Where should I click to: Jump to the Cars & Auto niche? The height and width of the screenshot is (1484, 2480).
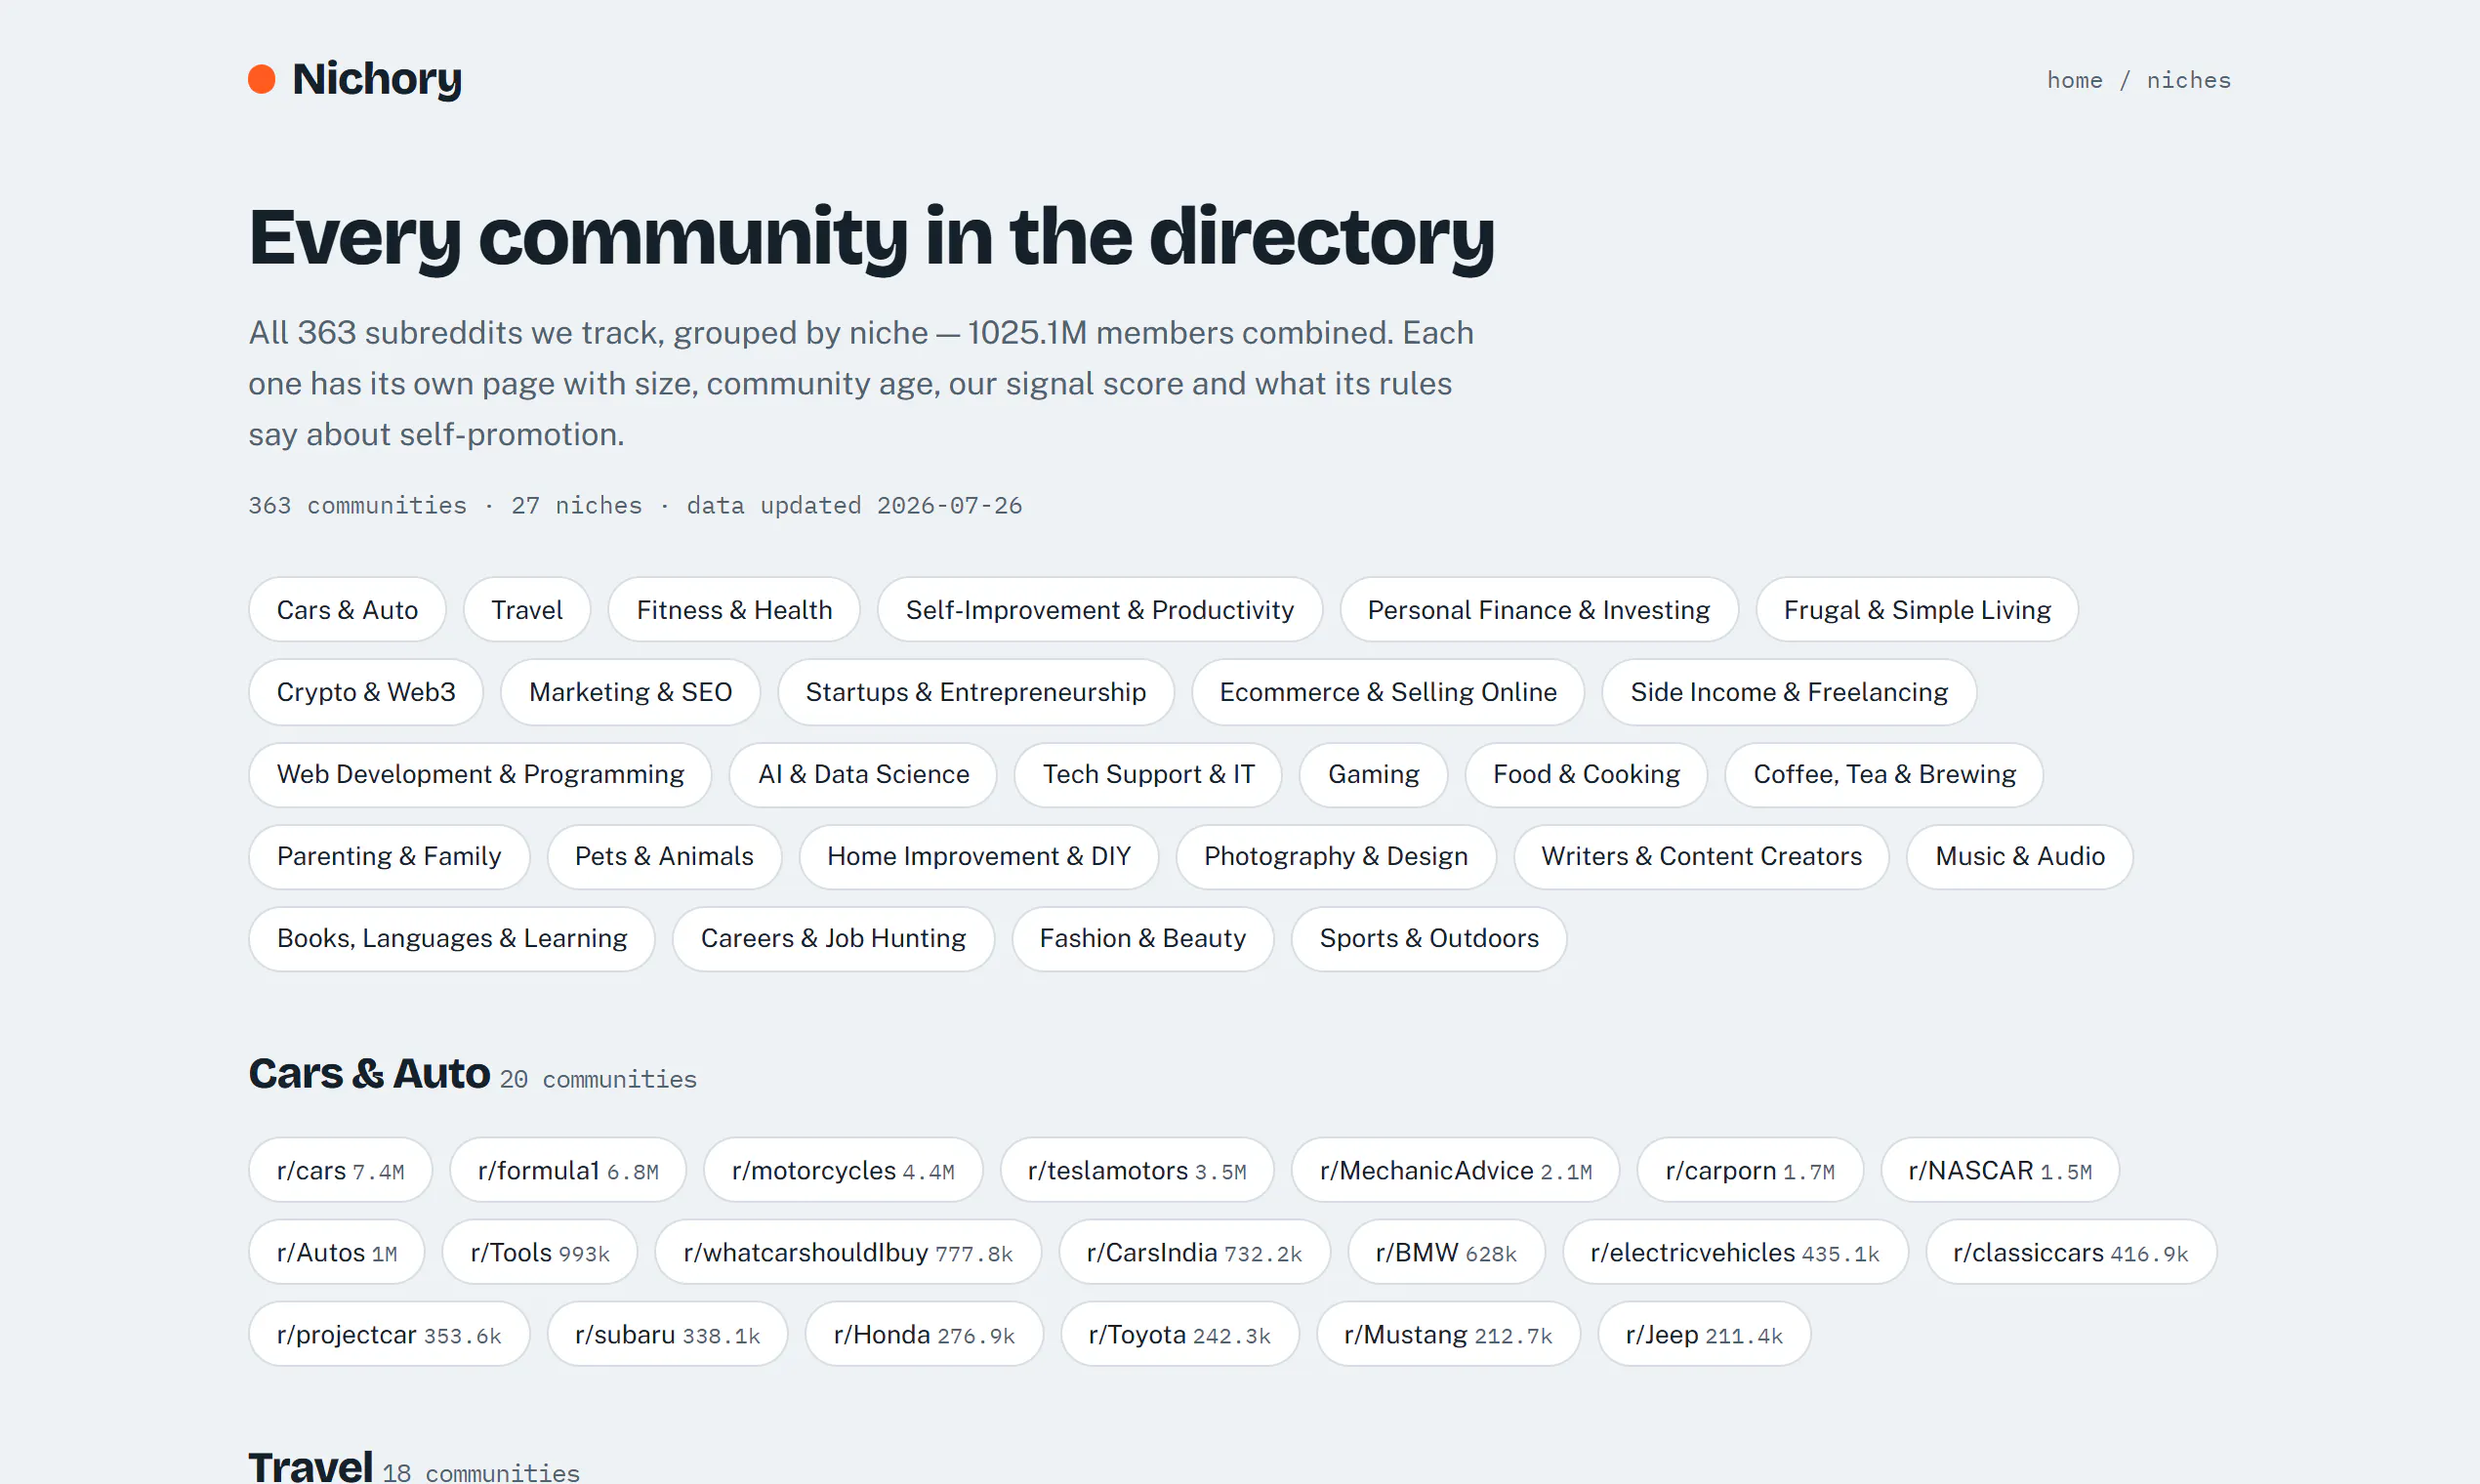point(347,610)
